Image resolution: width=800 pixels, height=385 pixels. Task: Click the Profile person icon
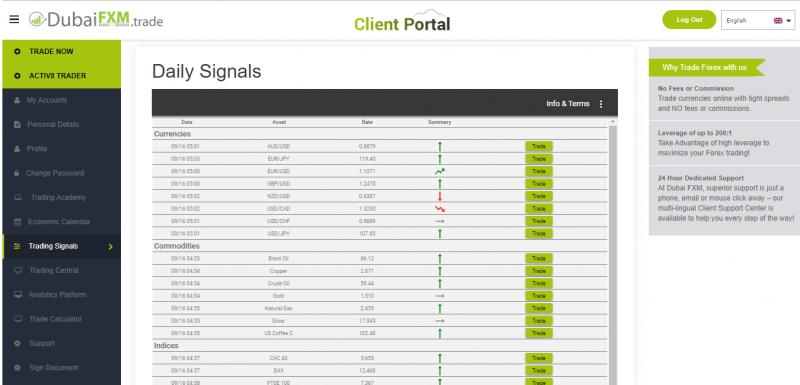pyautogui.click(x=17, y=149)
